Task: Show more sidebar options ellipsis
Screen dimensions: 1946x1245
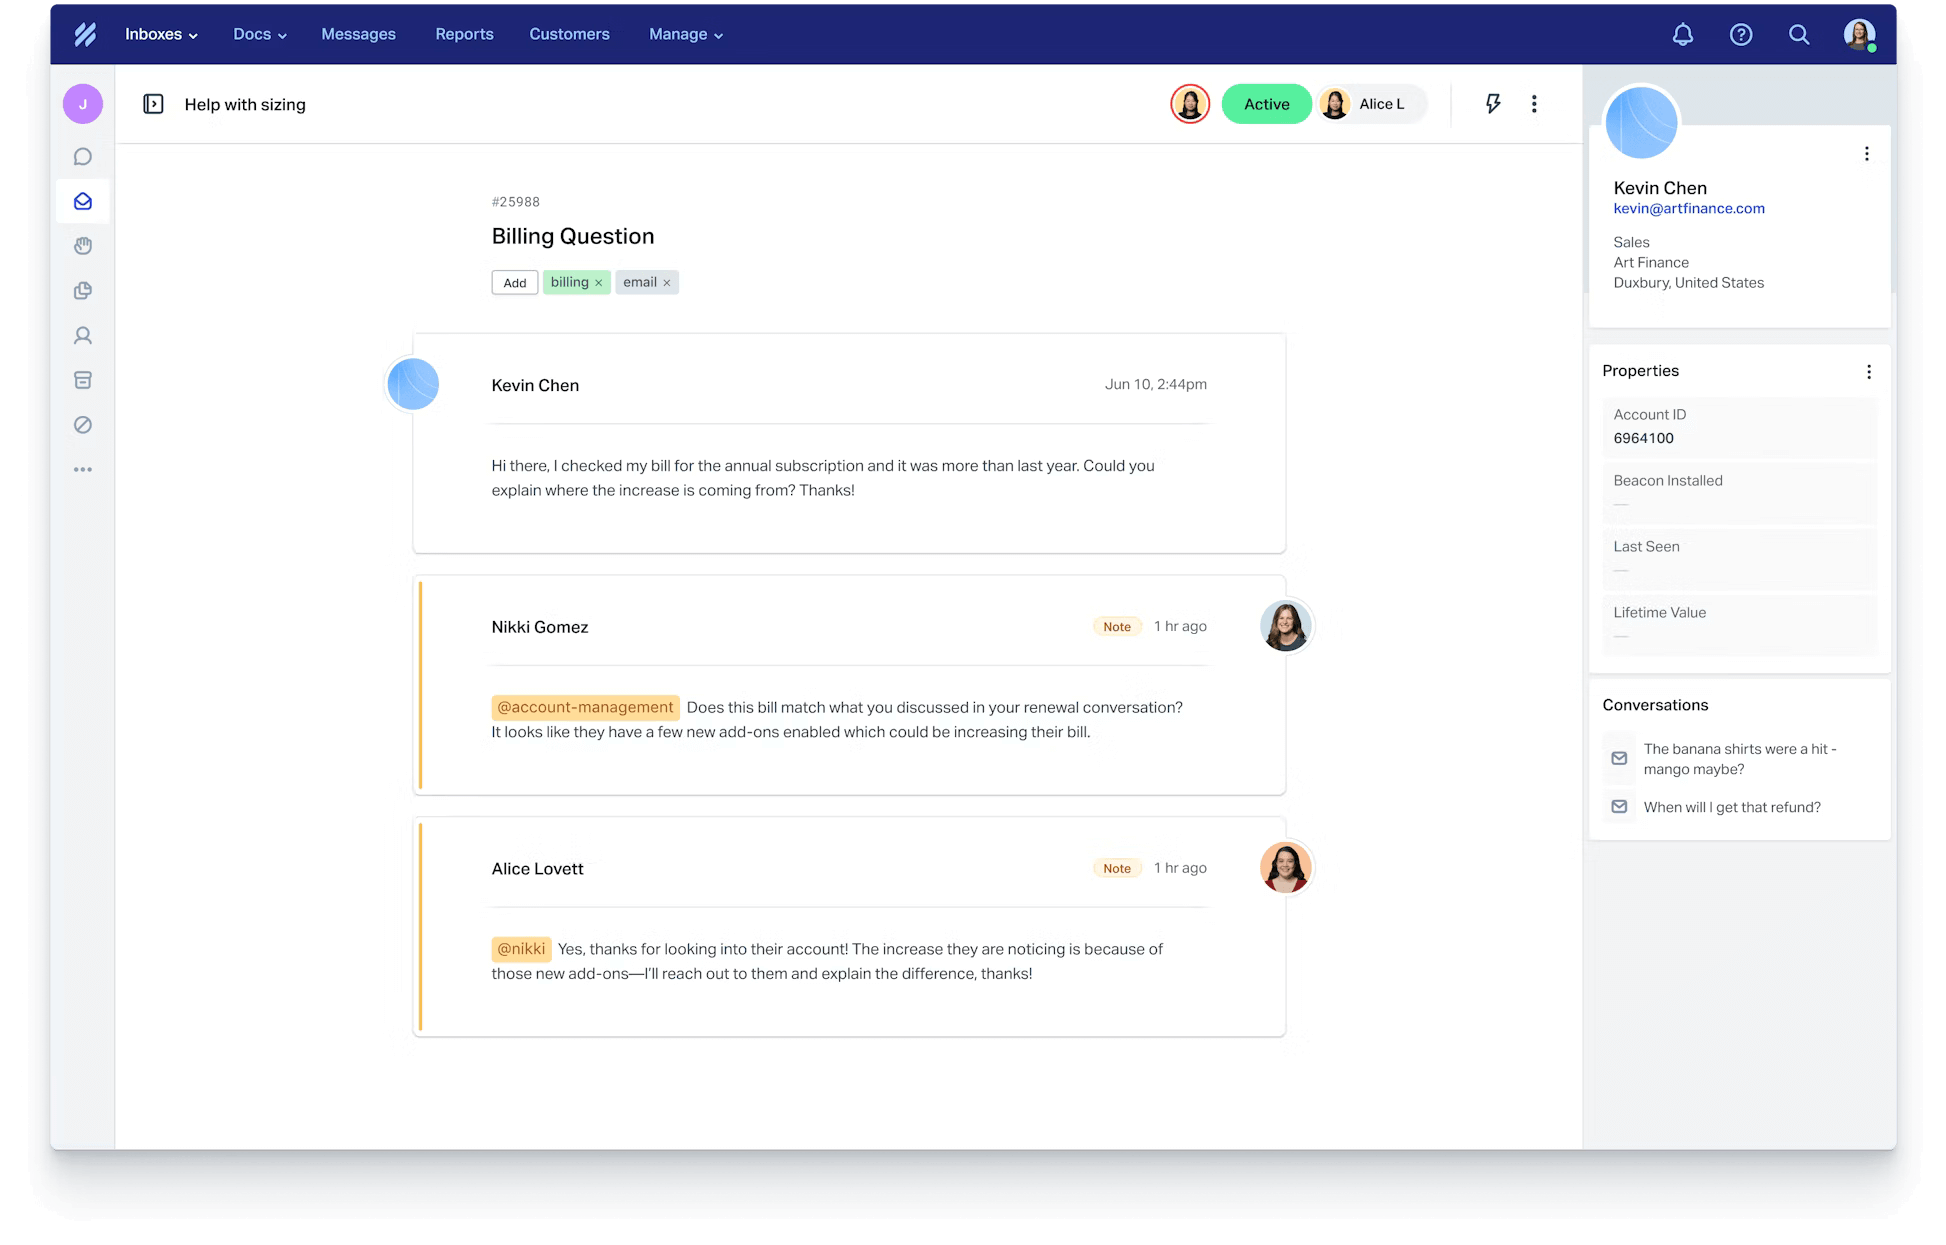Action: point(83,469)
